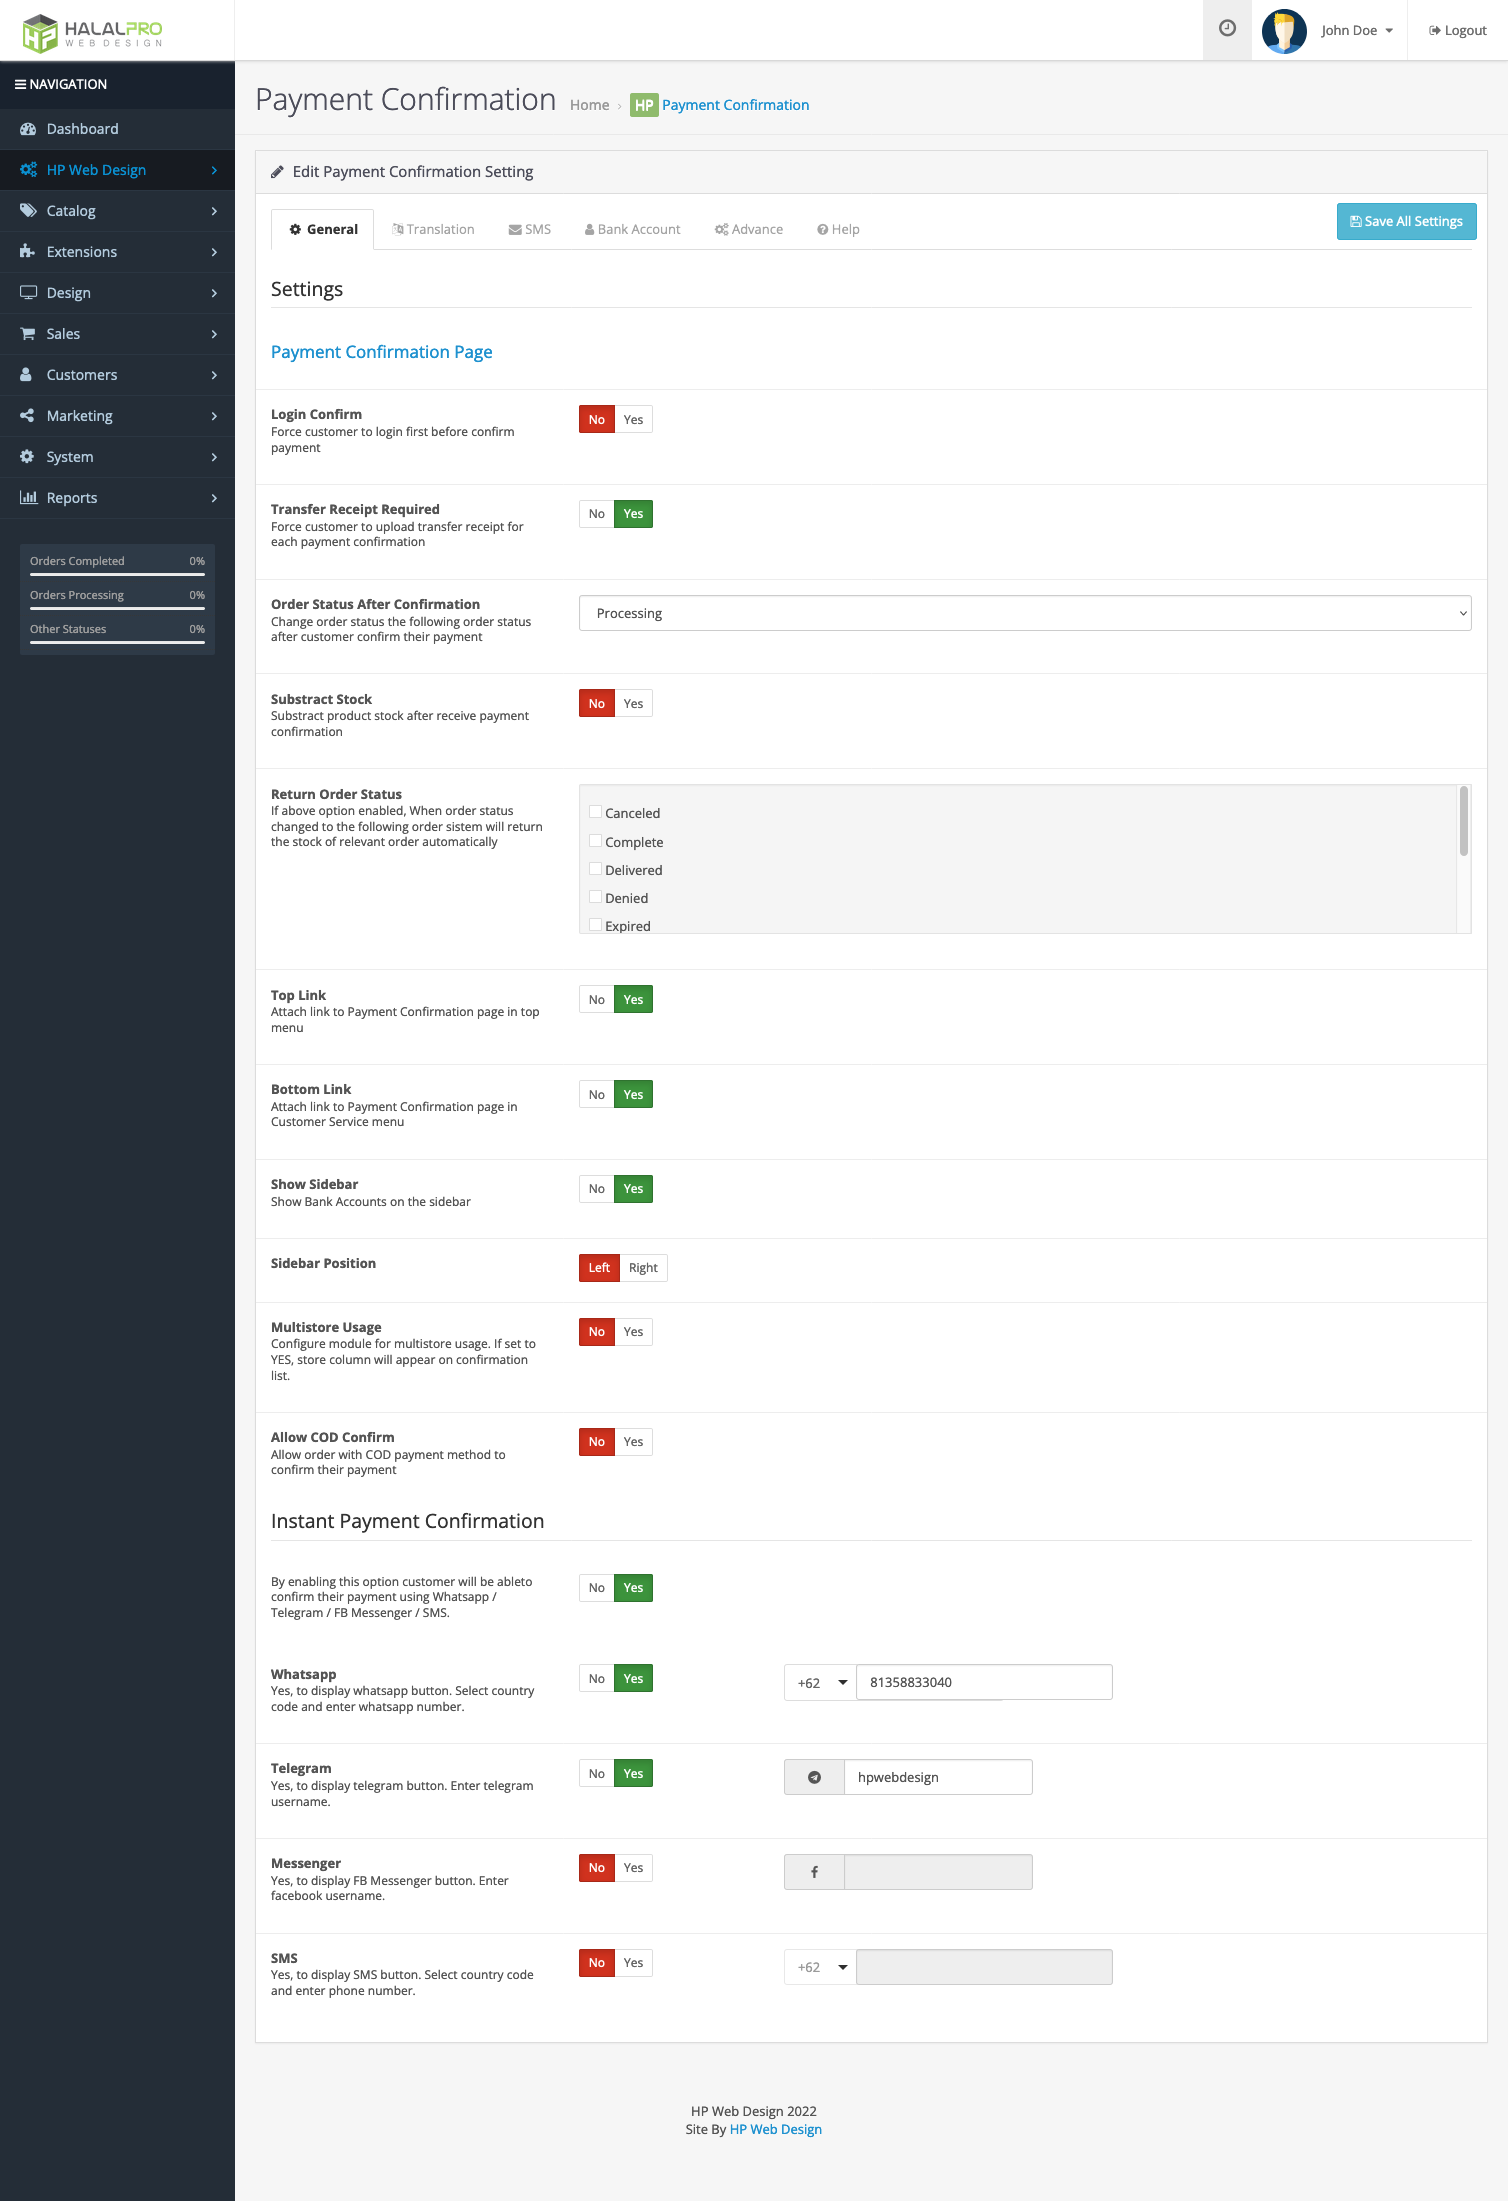Open SMS +62 country code dropdown
Screen dimensions: 1508x2201
click(821, 1967)
